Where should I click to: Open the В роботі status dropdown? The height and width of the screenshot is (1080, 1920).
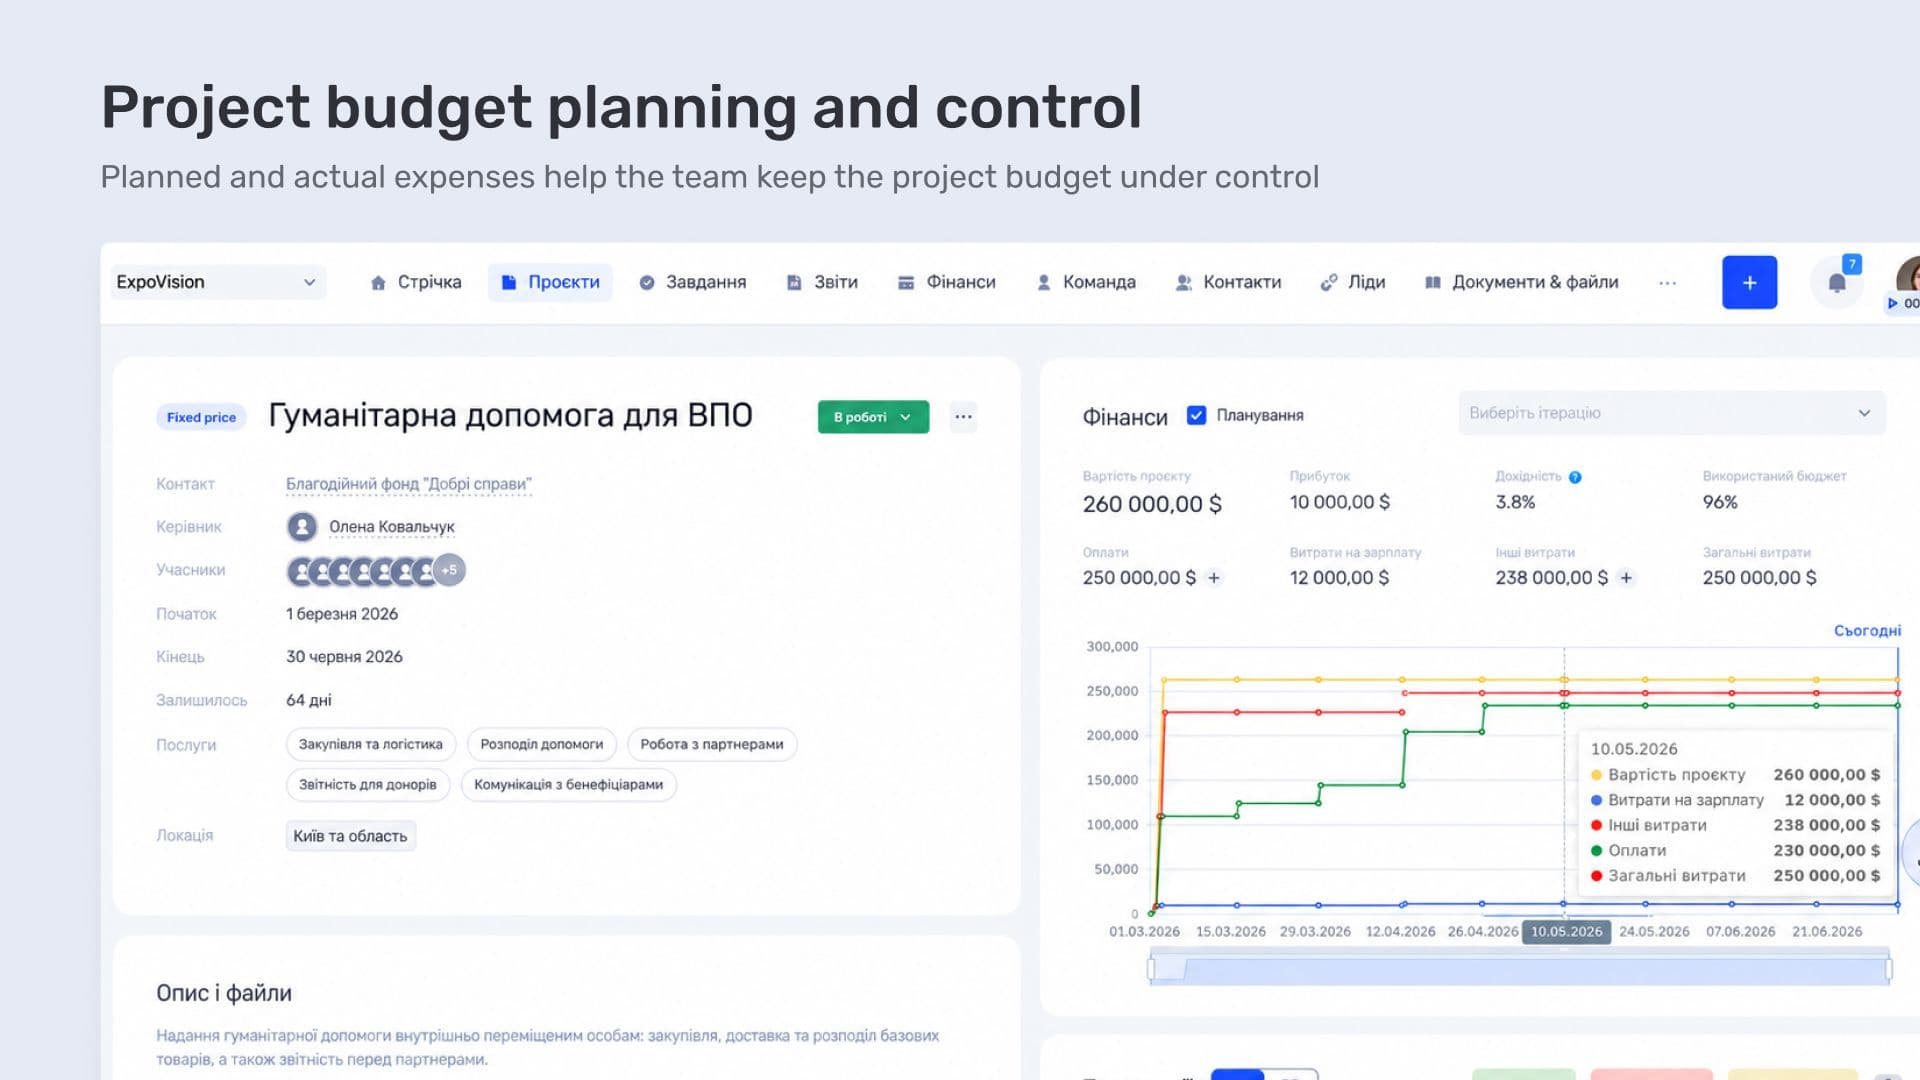point(873,417)
